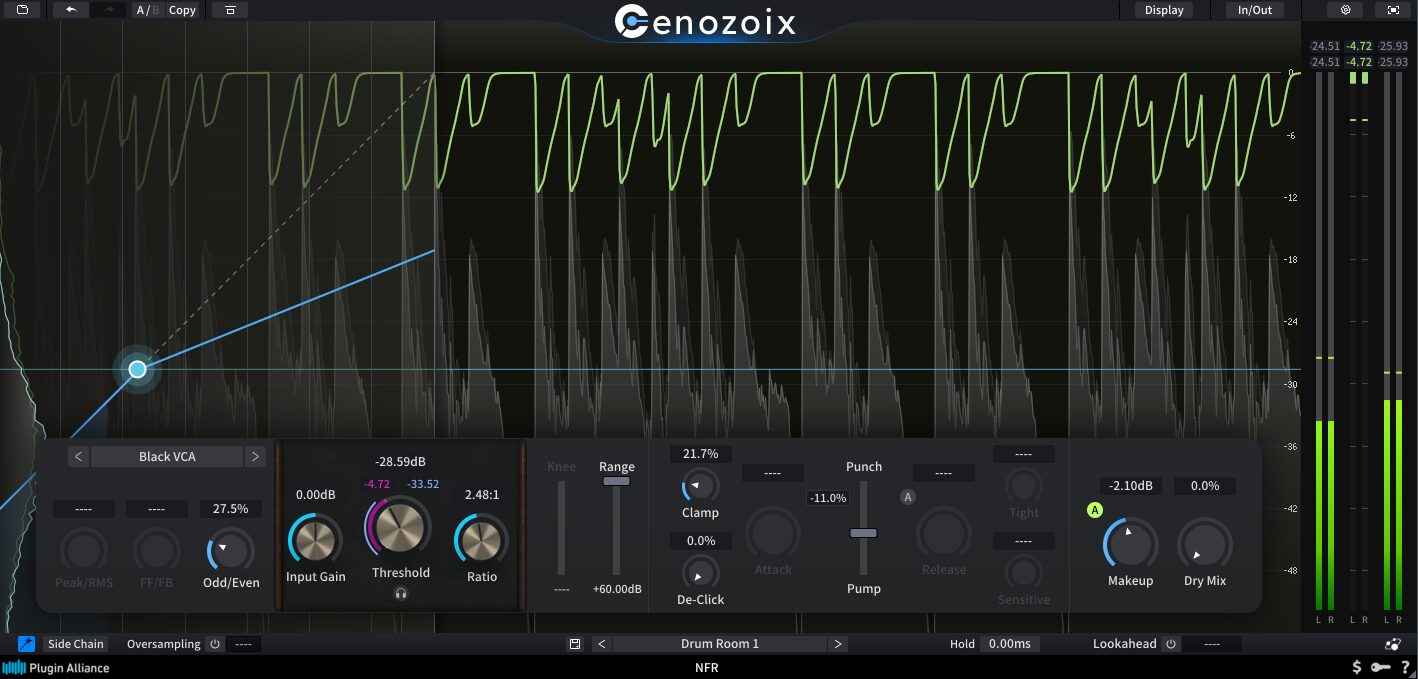The width and height of the screenshot is (1418, 679).
Task: Click the headphones listen icon under Threshold
Action: [x=401, y=593]
